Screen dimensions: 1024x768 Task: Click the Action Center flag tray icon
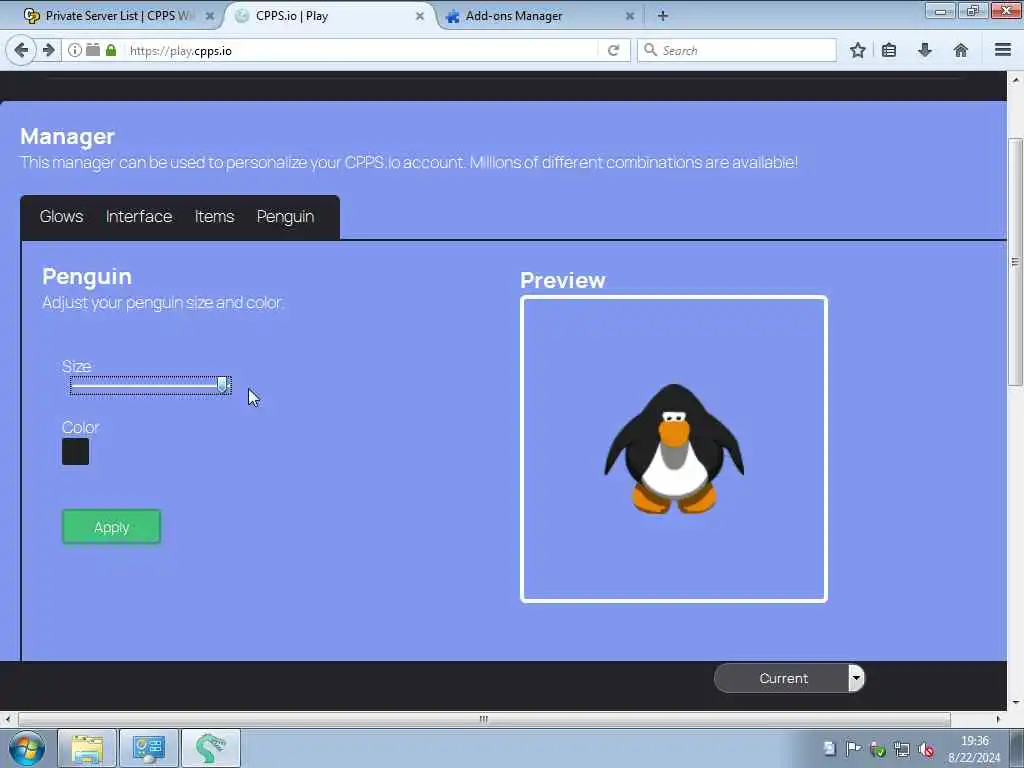pos(853,749)
